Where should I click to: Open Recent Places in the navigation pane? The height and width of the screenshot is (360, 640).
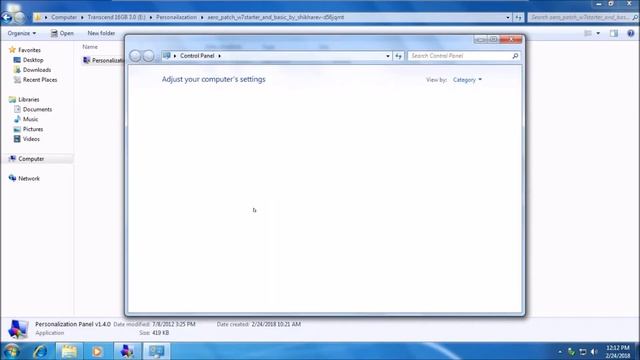tap(40, 80)
